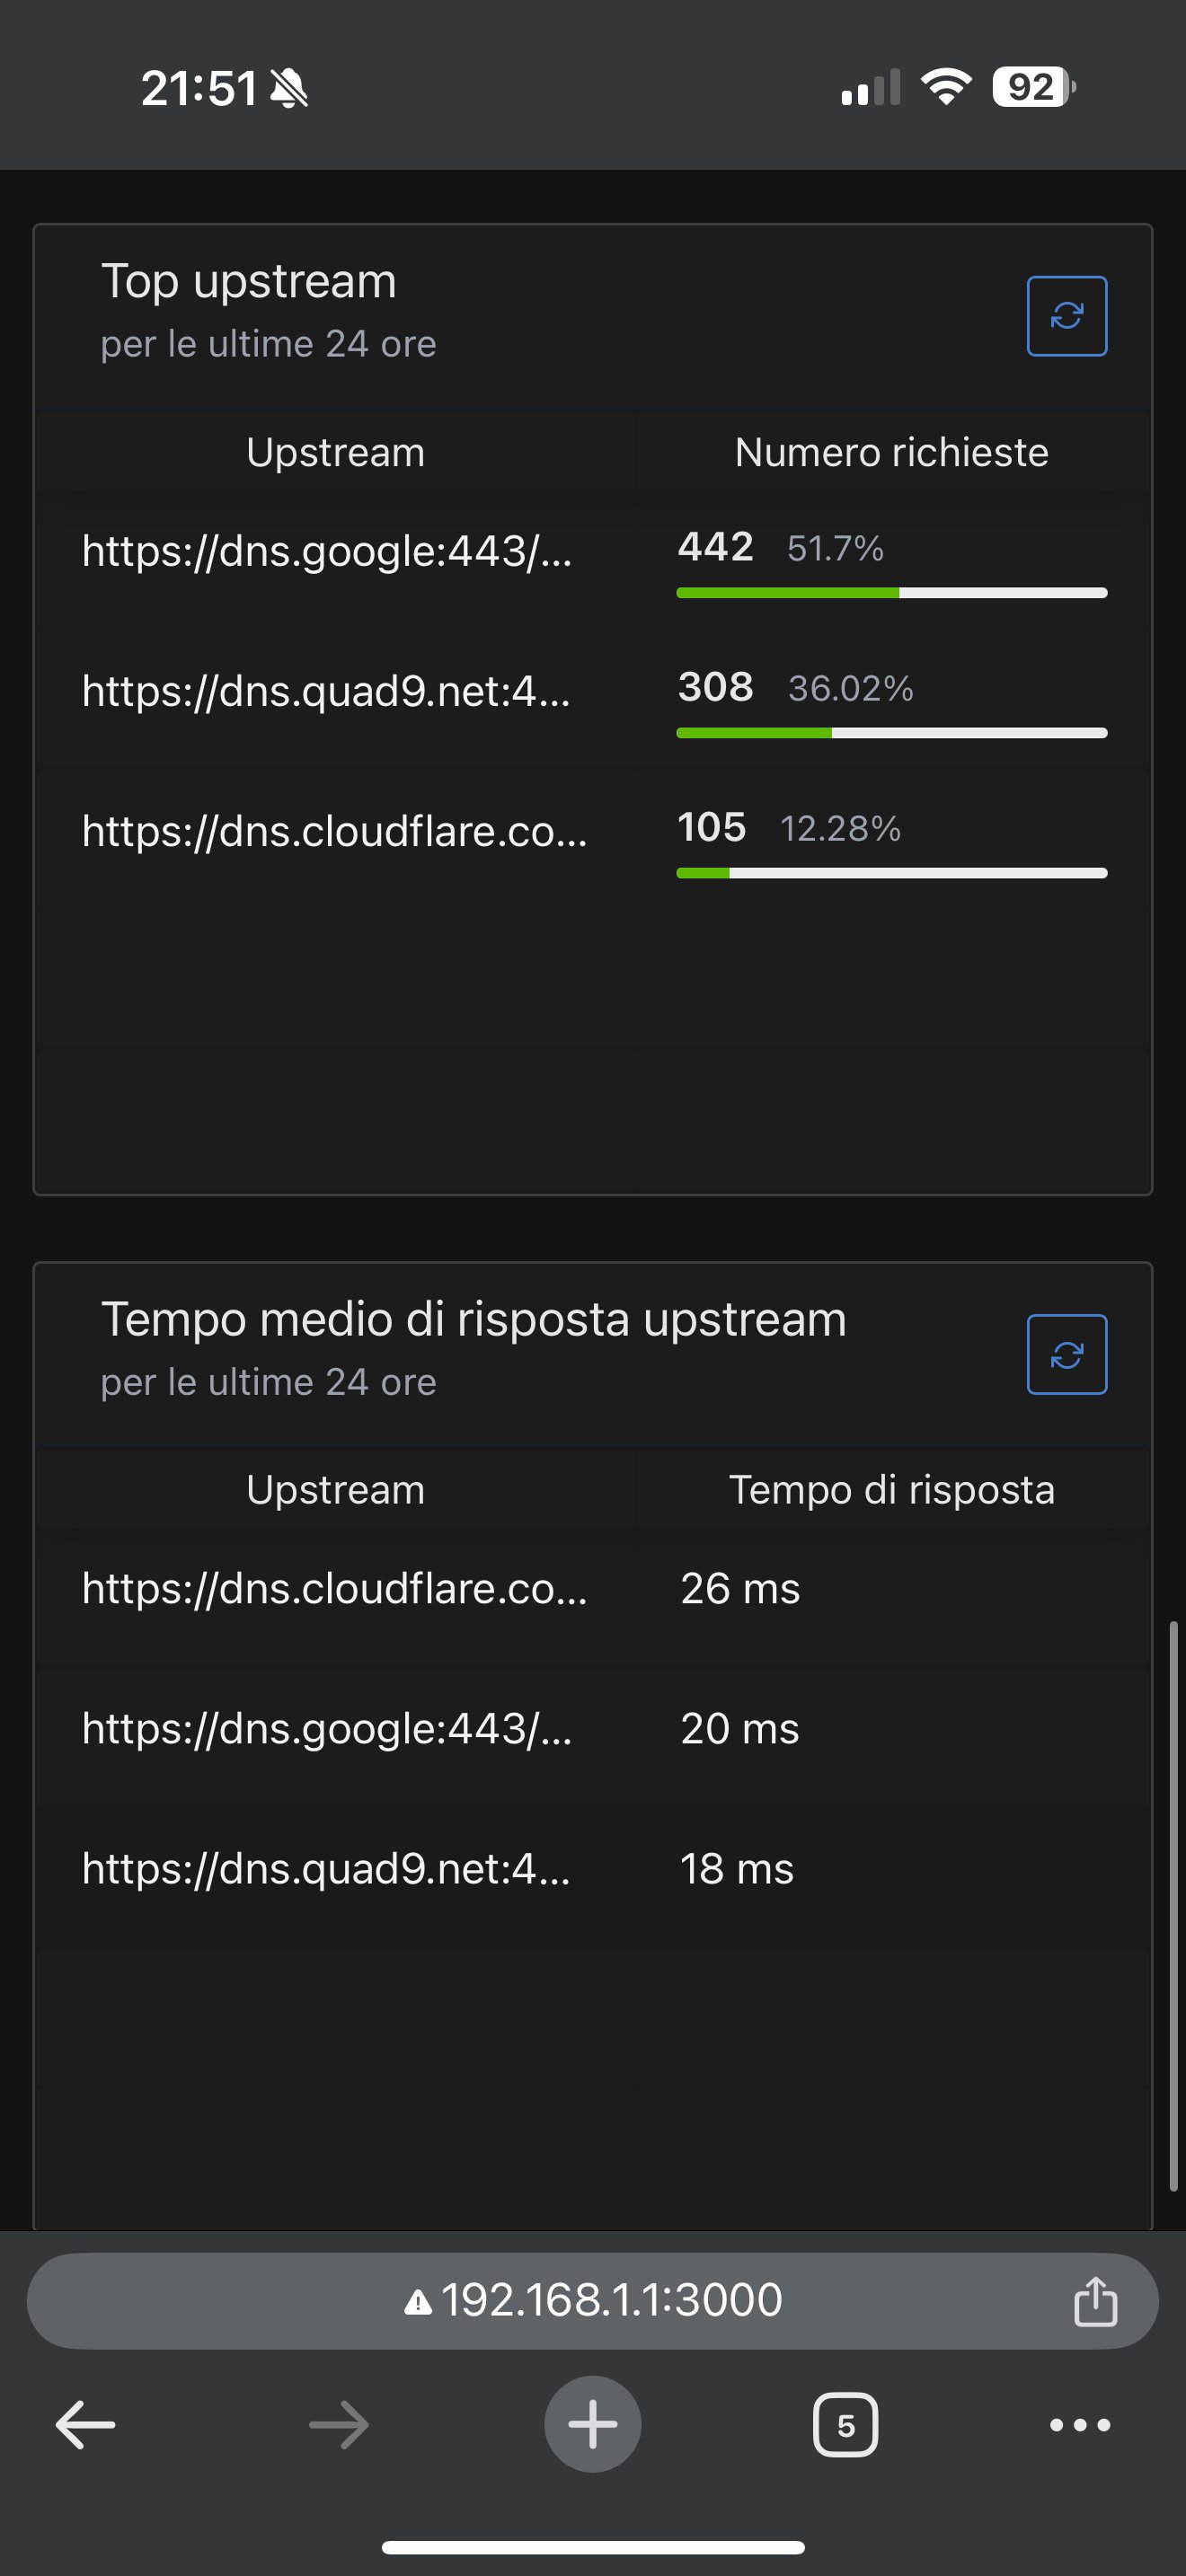Viewport: 1186px width, 2576px height.
Task: Select the 192.168.1.1:3000 address field
Action: tap(593, 2300)
